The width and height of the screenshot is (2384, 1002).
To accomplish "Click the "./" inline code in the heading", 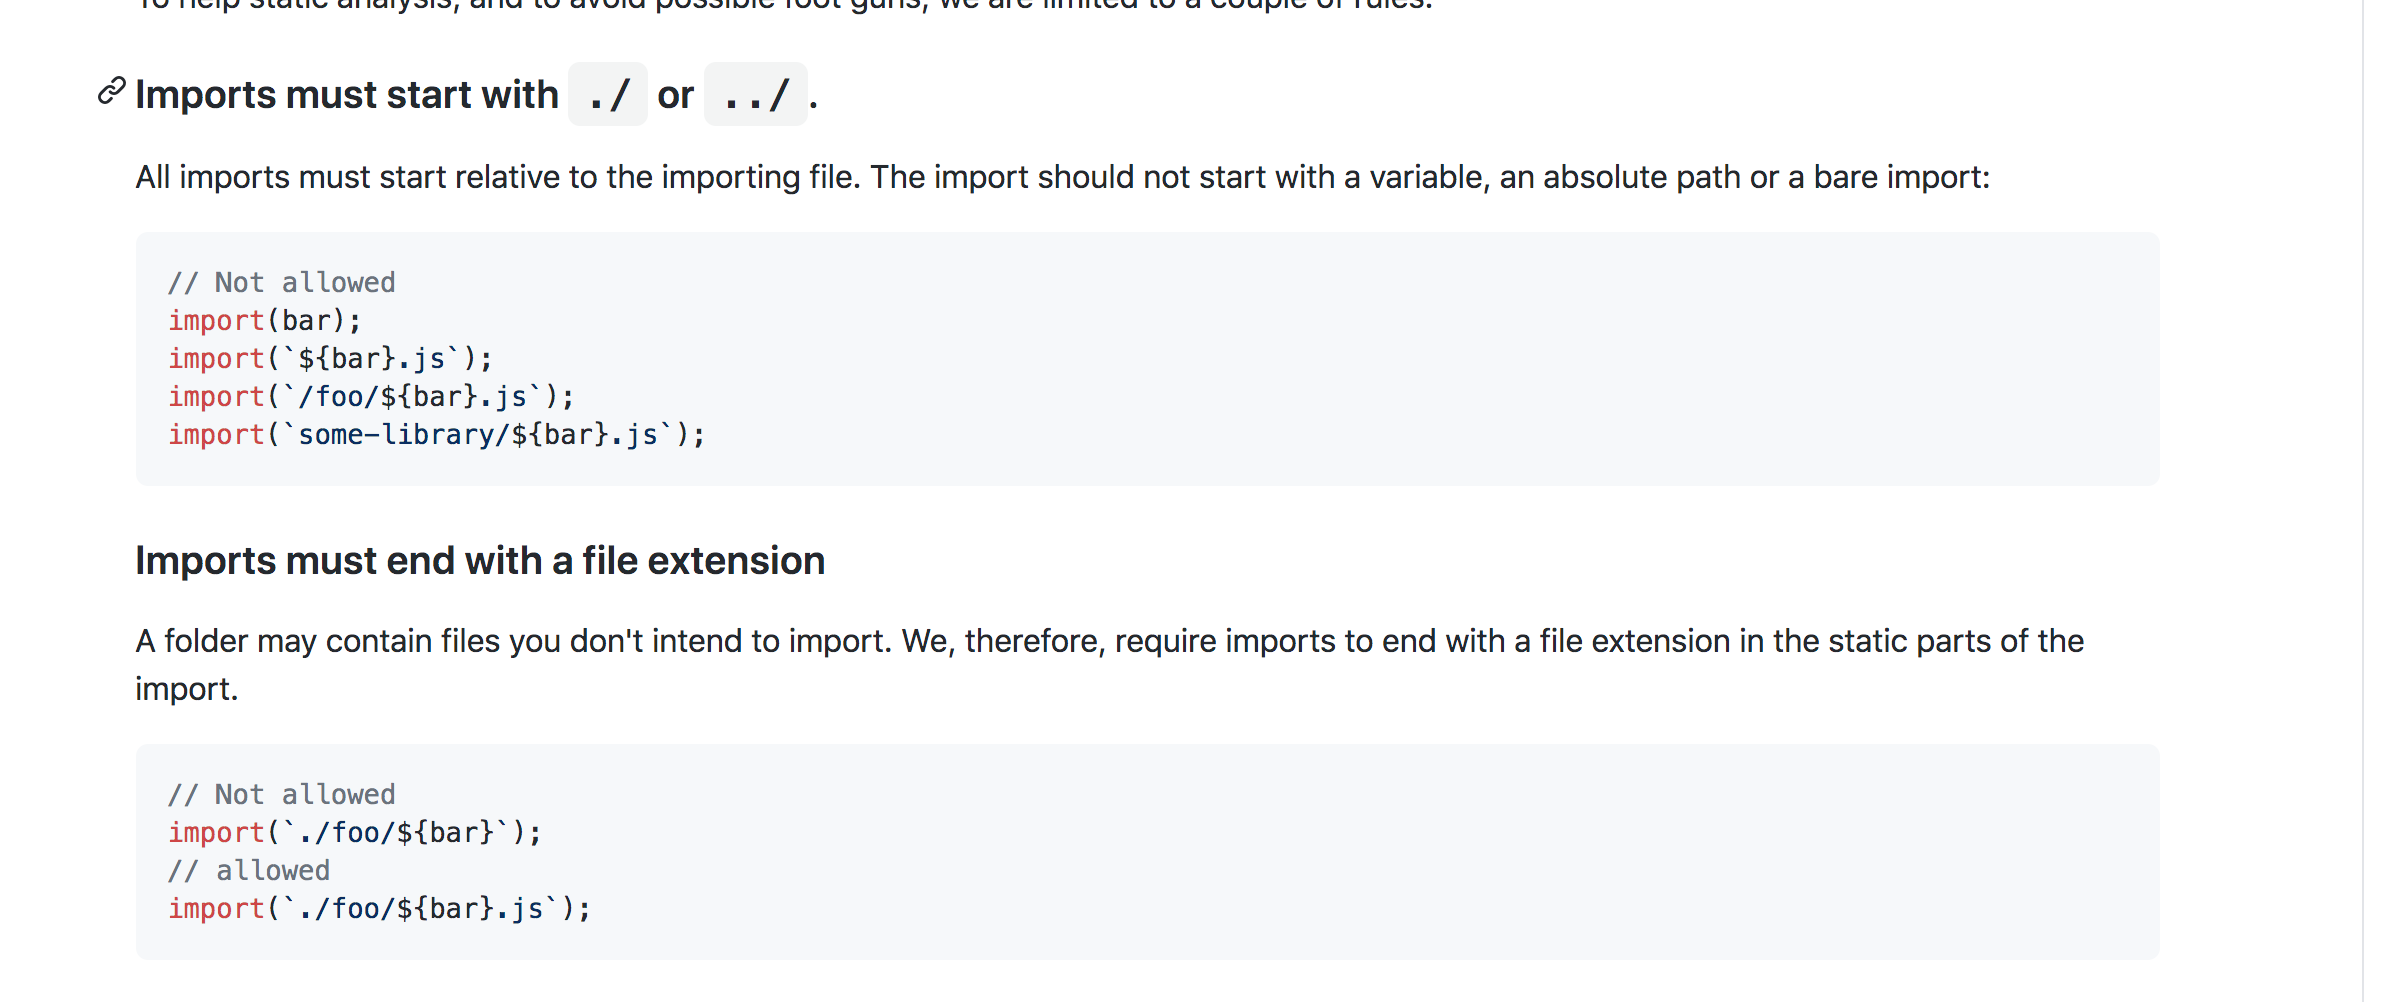I will (x=608, y=95).
